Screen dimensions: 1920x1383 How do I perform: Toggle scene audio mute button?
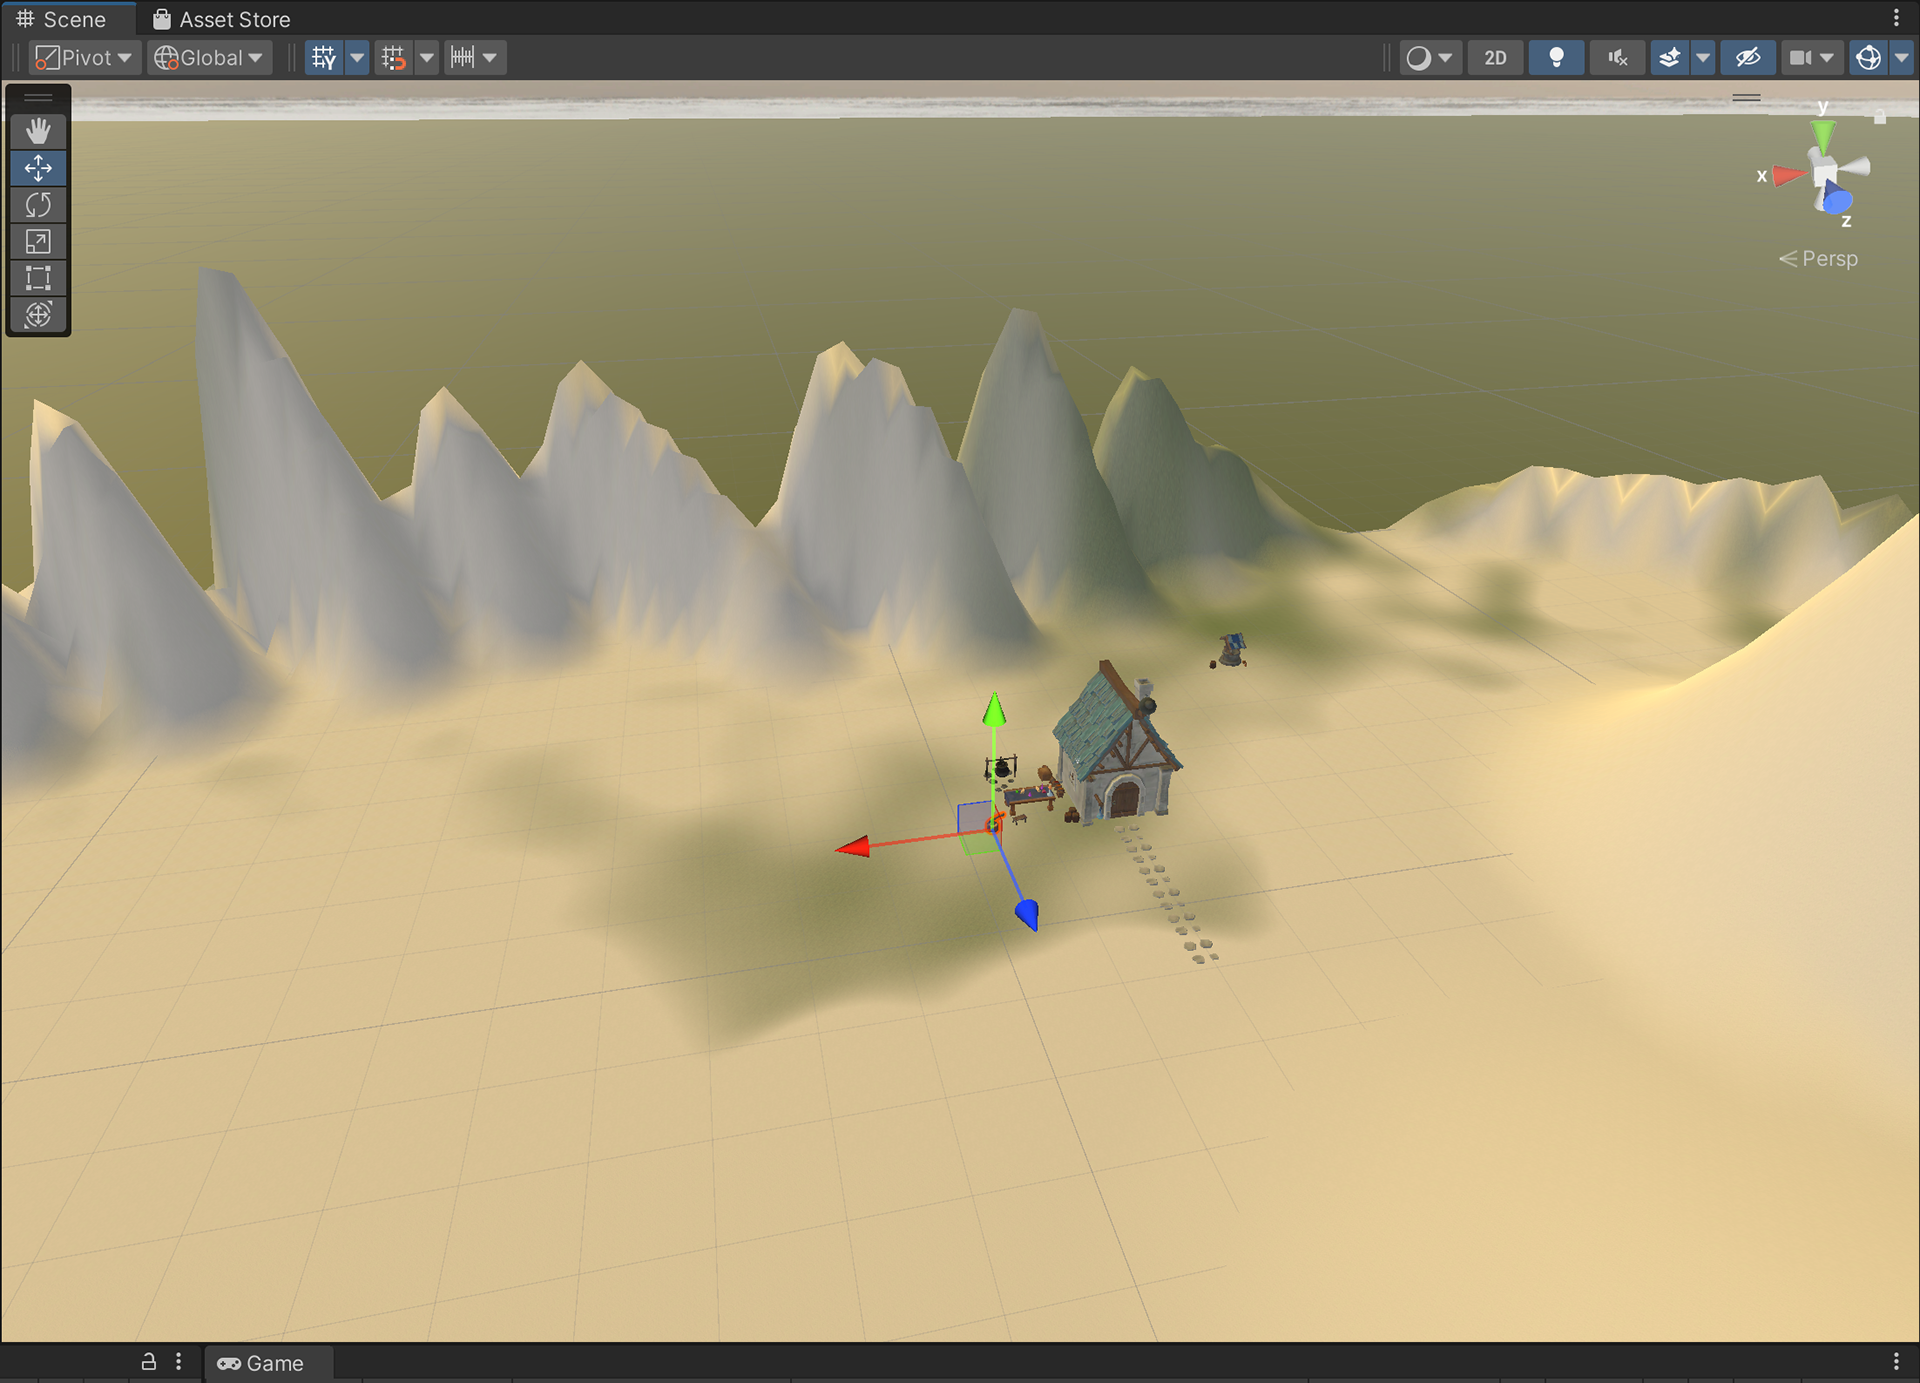point(1617,58)
